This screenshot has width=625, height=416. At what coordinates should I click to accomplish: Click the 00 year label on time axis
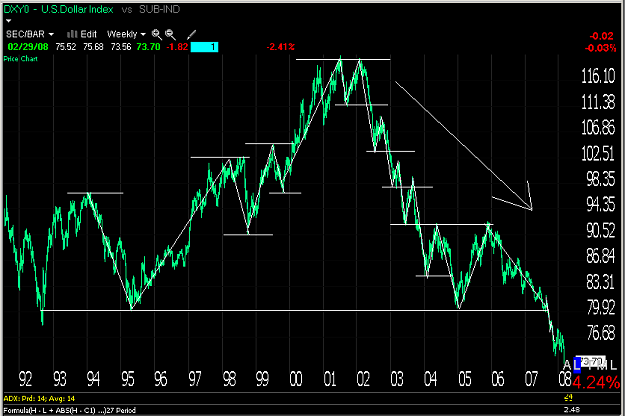coord(296,379)
